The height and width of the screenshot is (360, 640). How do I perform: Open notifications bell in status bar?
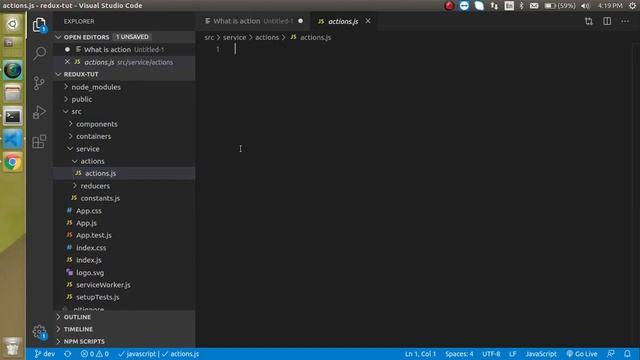tap(627, 354)
